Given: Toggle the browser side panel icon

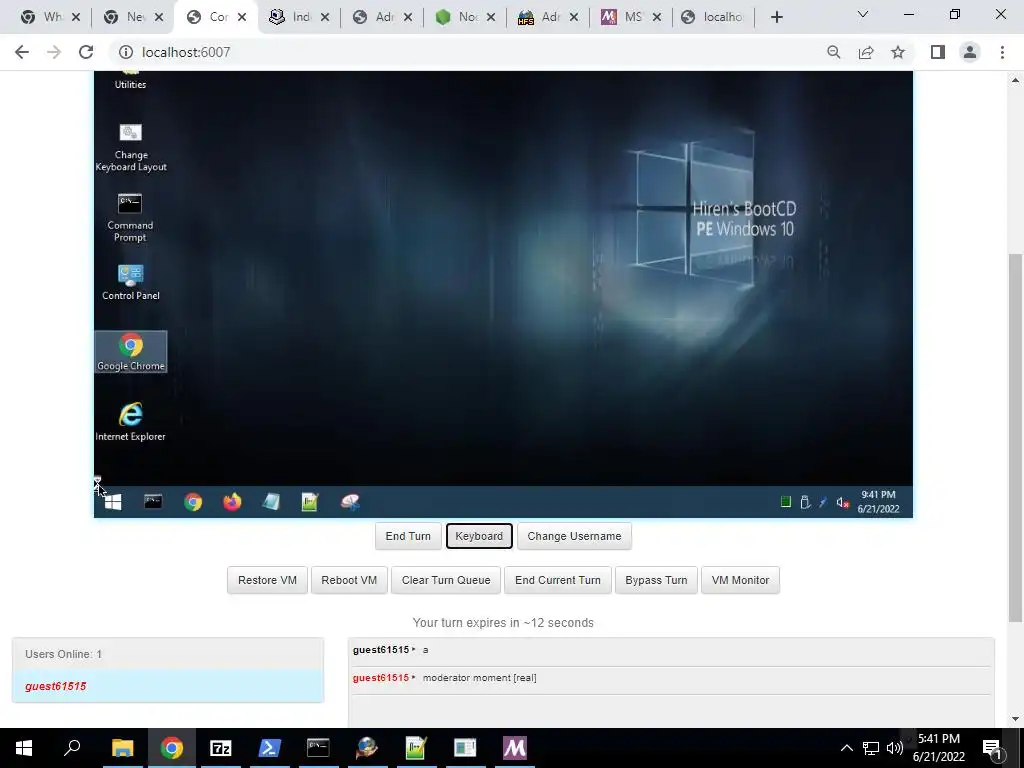Looking at the screenshot, I should (x=938, y=52).
